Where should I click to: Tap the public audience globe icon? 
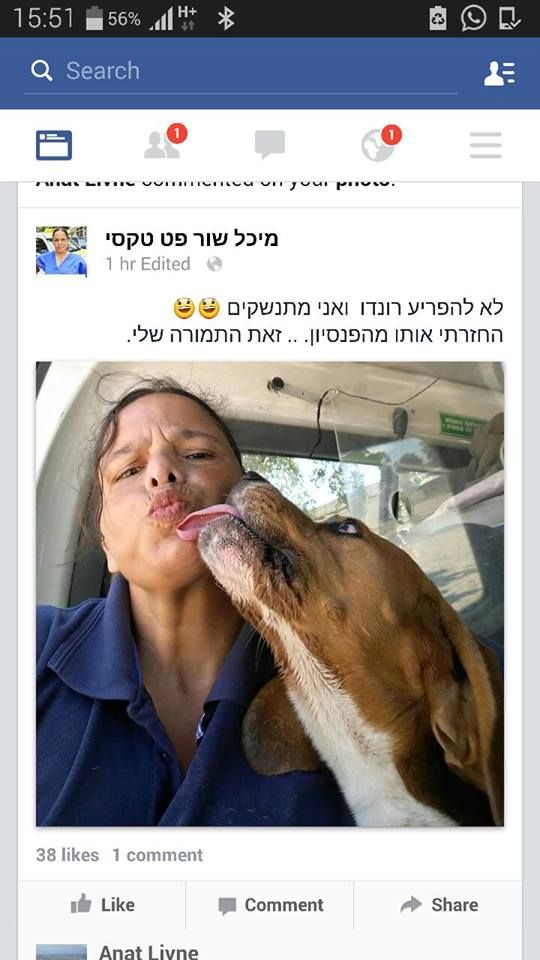(x=214, y=264)
